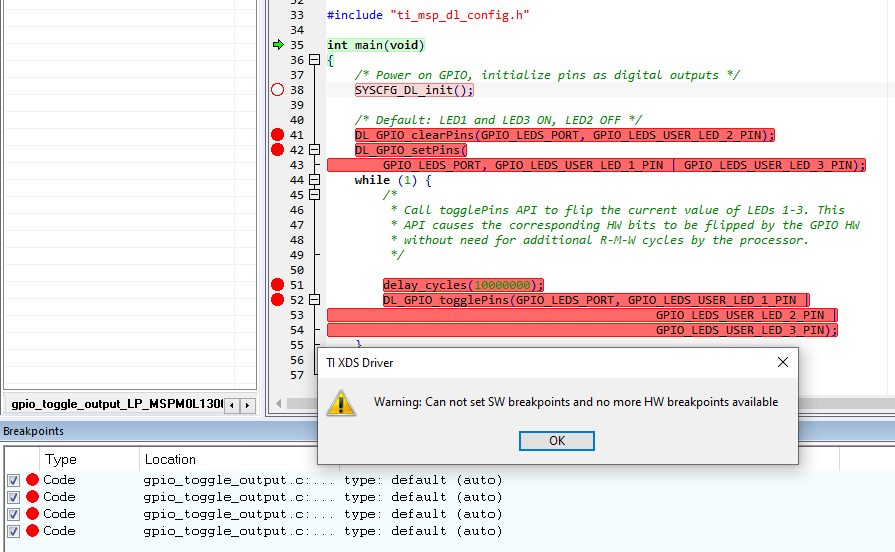Click the red dot of the first listed breakpoint
The height and width of the screenshot is (552, 895).
coord(32,480)
